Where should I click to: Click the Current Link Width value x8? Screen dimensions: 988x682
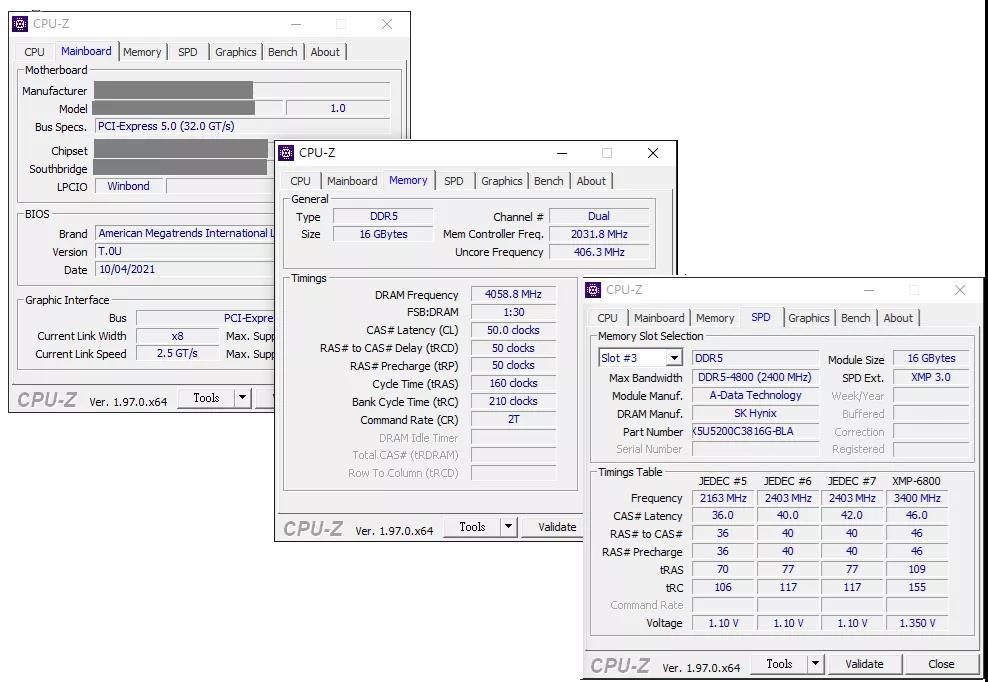[x=178, y=336]
